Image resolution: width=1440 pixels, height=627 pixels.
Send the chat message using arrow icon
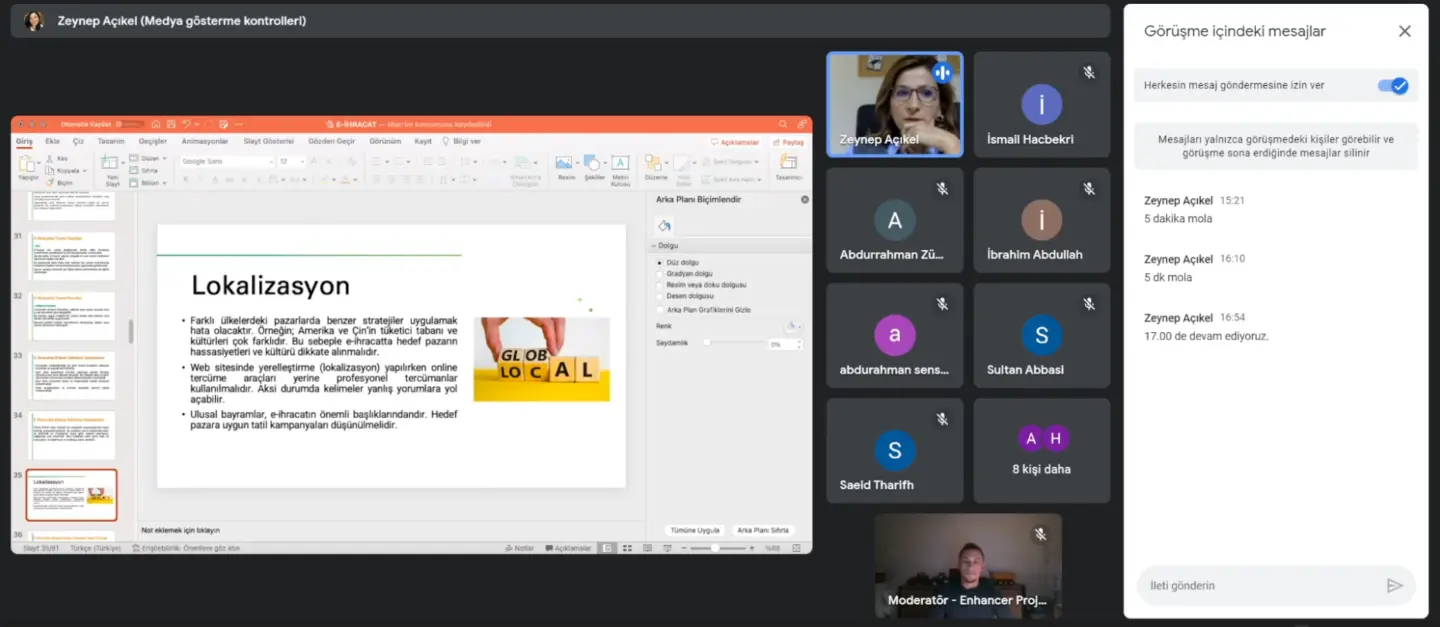coord(1394,586)
